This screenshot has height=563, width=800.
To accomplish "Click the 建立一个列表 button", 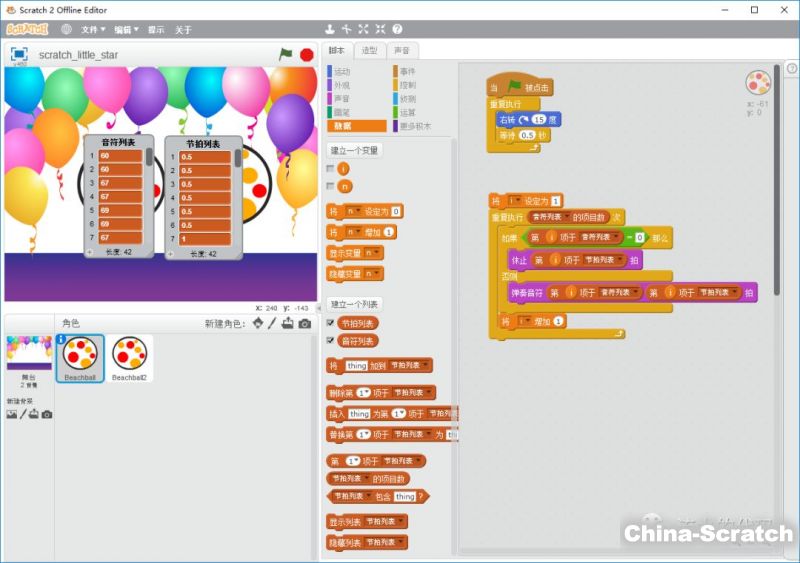I will point(354,304).
